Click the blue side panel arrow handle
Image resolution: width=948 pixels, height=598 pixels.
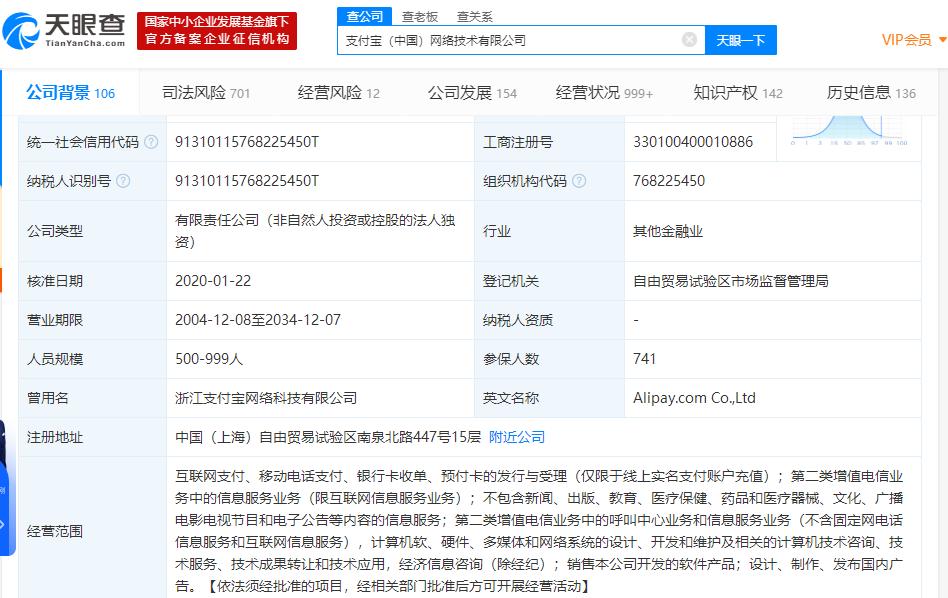click(x=4, y=524)
